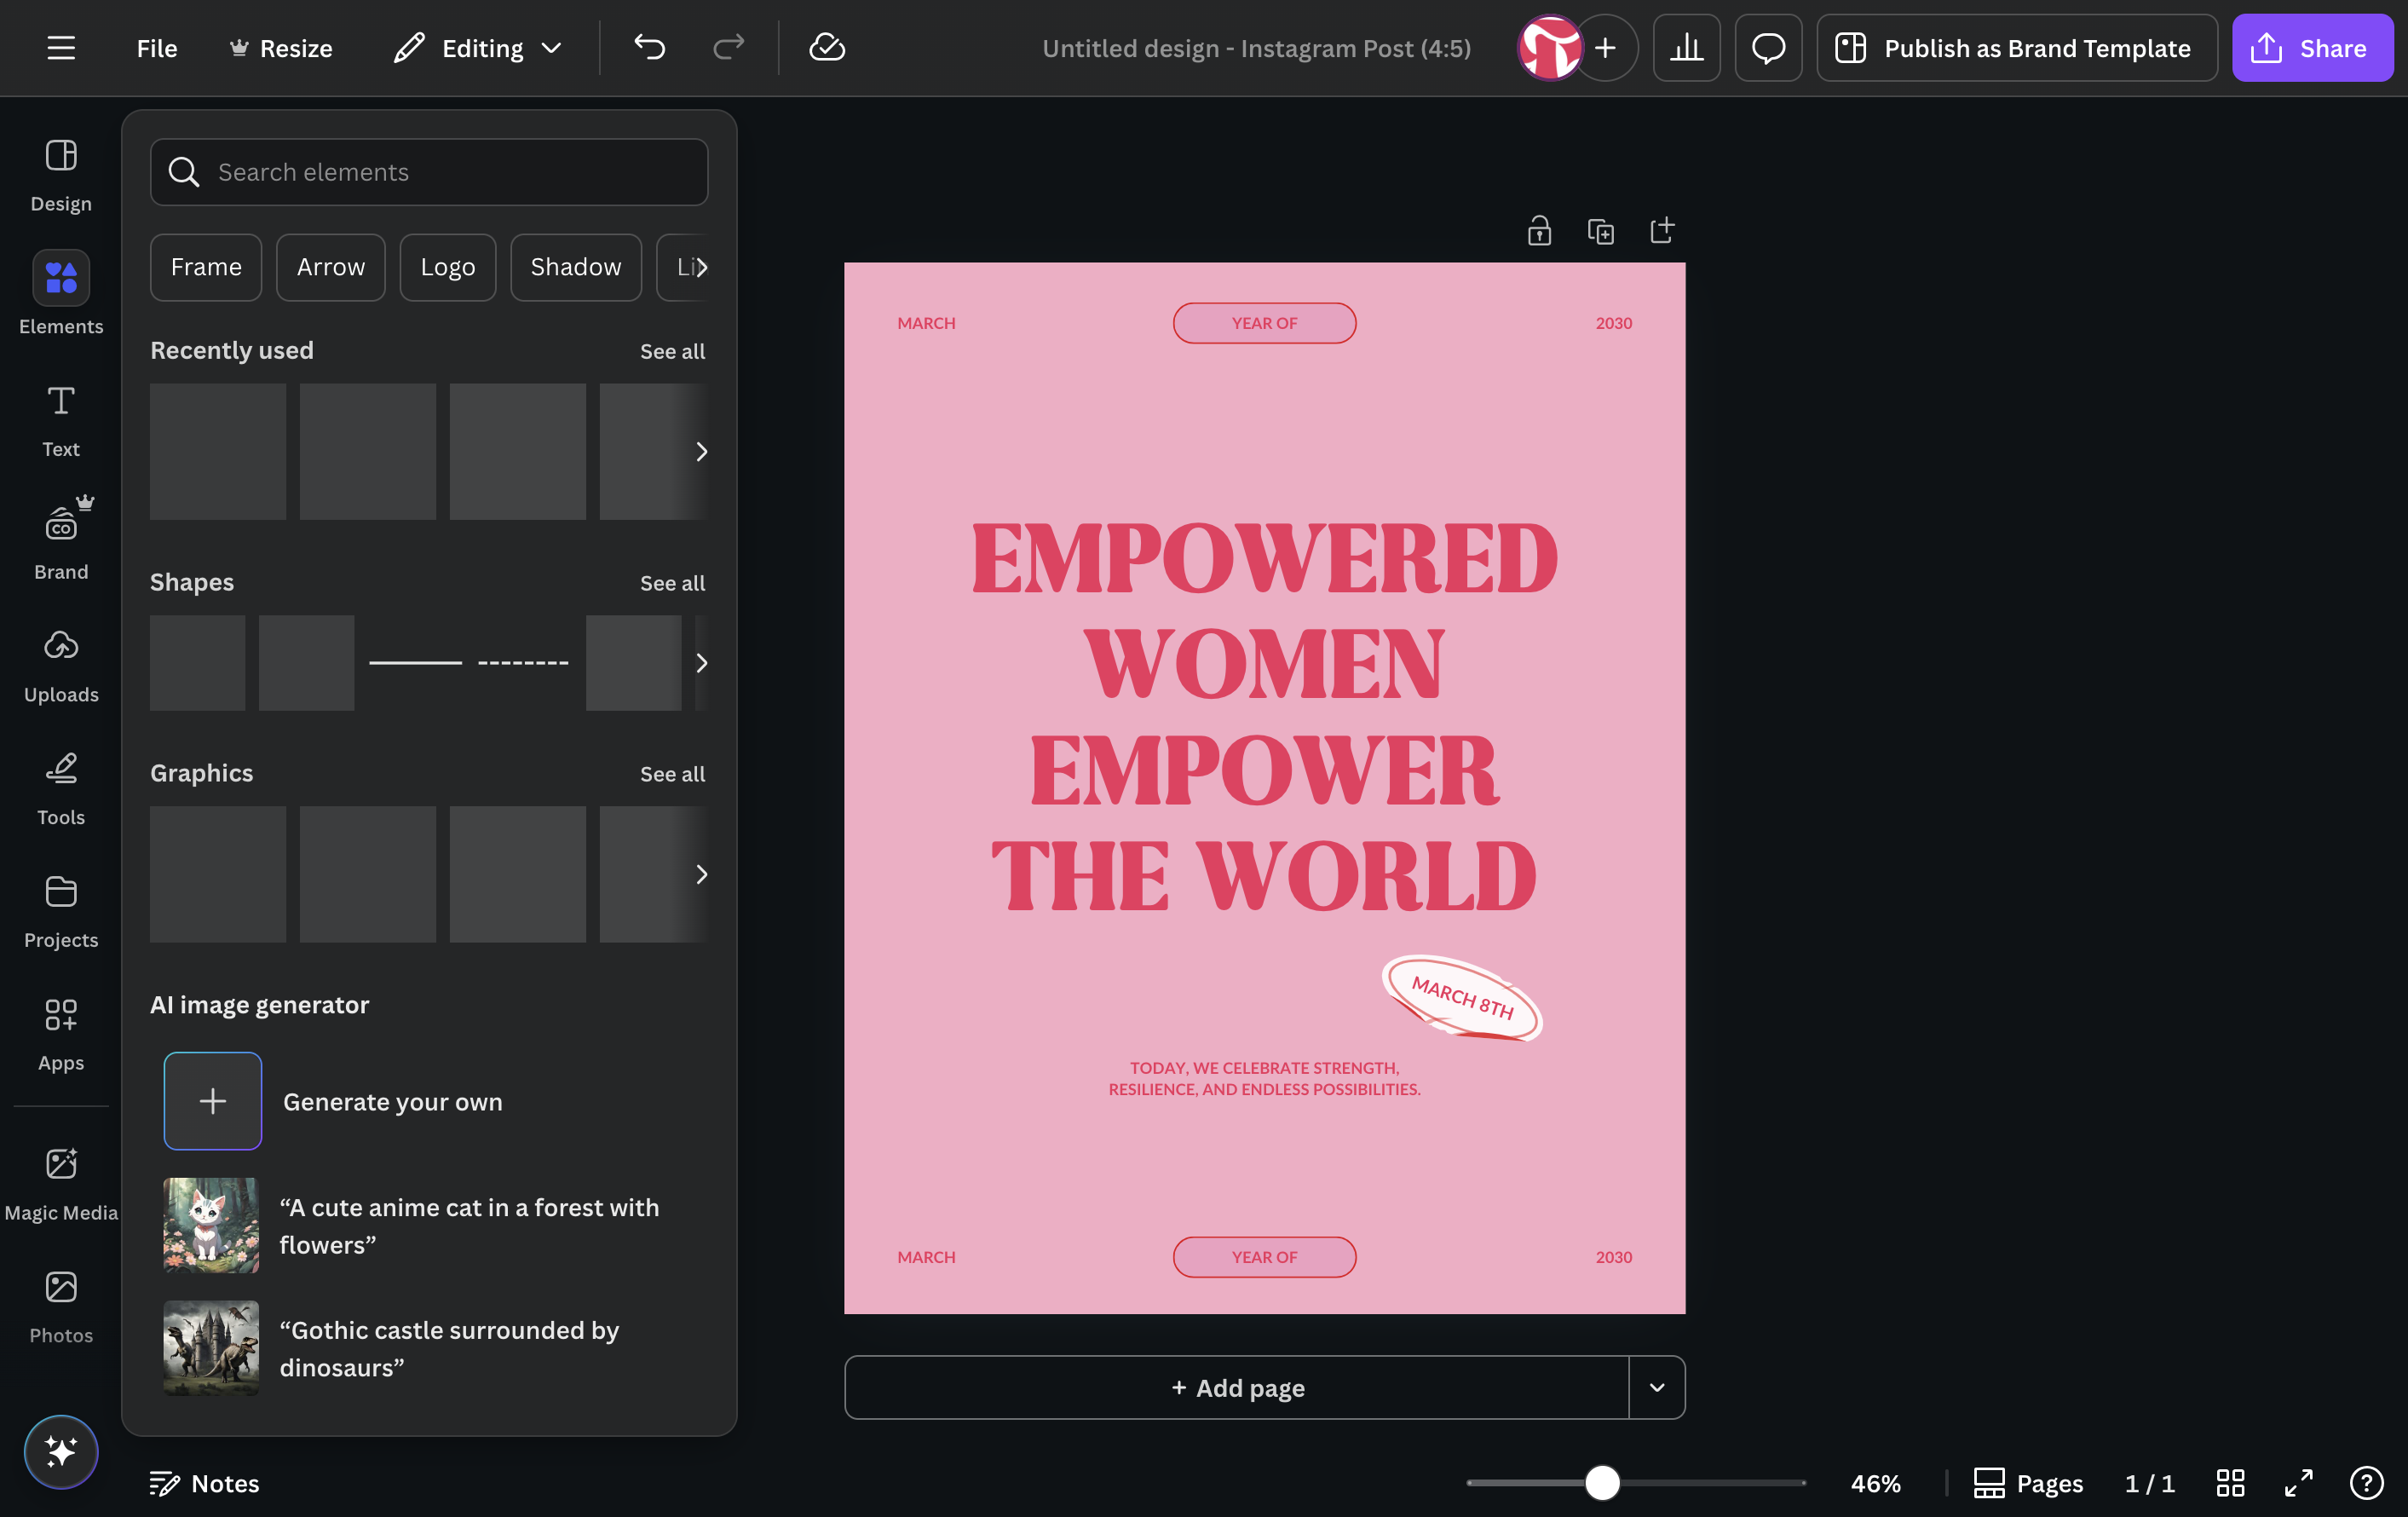Open the Apps sidebar panel
2408x1517 pixels.
[61, 1034]
